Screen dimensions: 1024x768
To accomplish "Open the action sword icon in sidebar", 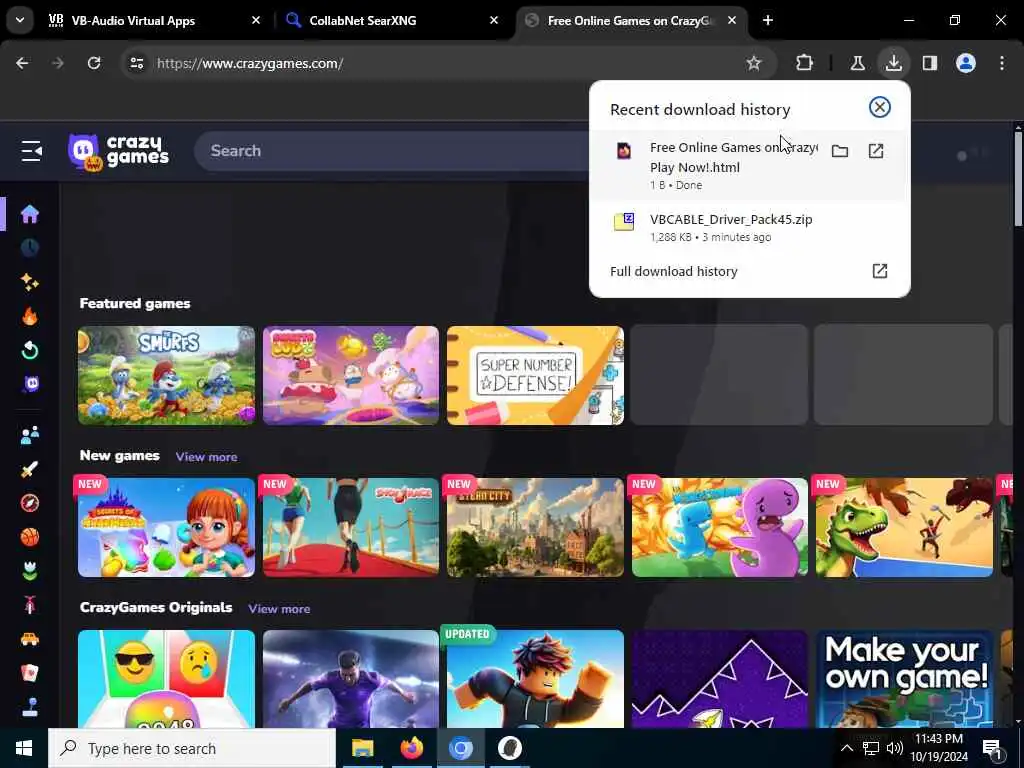I will point(29,469).
